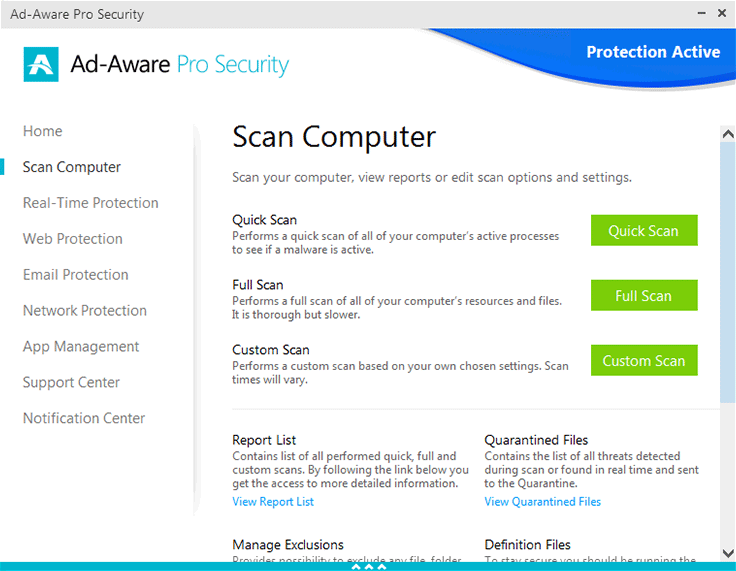Minimize the Ad-Aware window
The height and width of the screenshot is (571, 736).
tap(697, 14)
